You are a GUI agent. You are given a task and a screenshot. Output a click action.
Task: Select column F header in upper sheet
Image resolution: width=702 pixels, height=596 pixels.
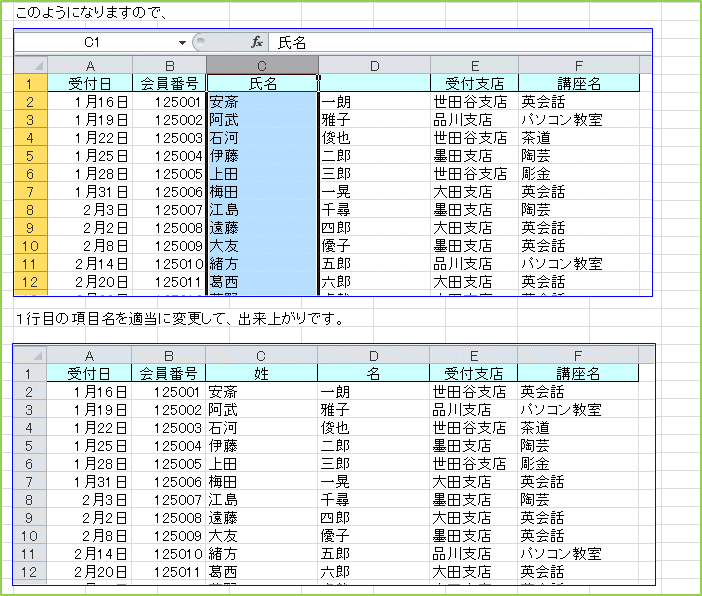[579, 66]
